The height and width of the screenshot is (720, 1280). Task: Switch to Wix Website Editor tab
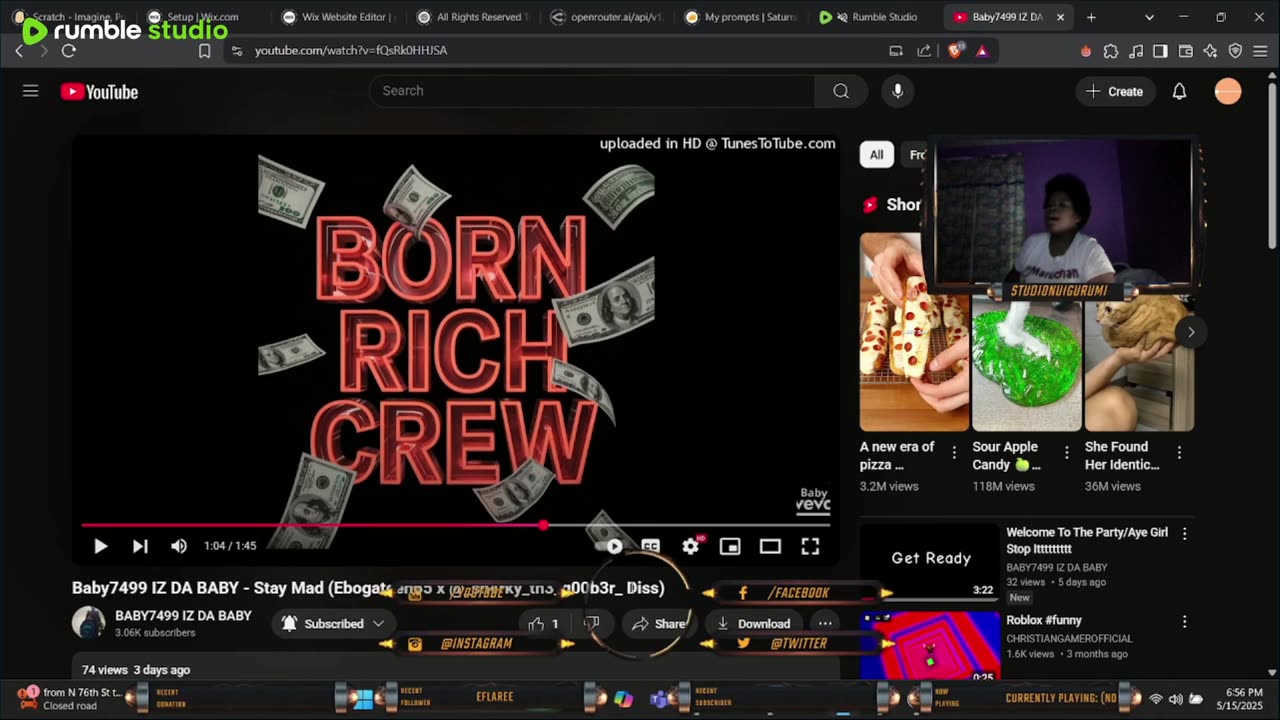click(x=340, y=17)
